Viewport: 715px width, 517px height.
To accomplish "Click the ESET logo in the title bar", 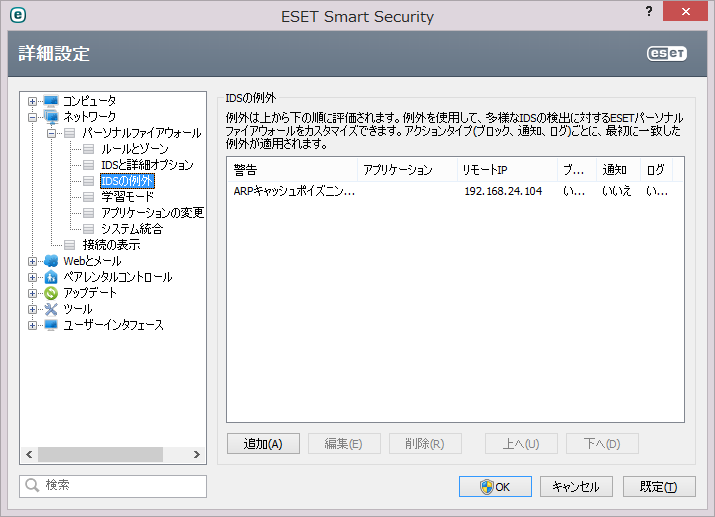I will [x=17, y=15].
